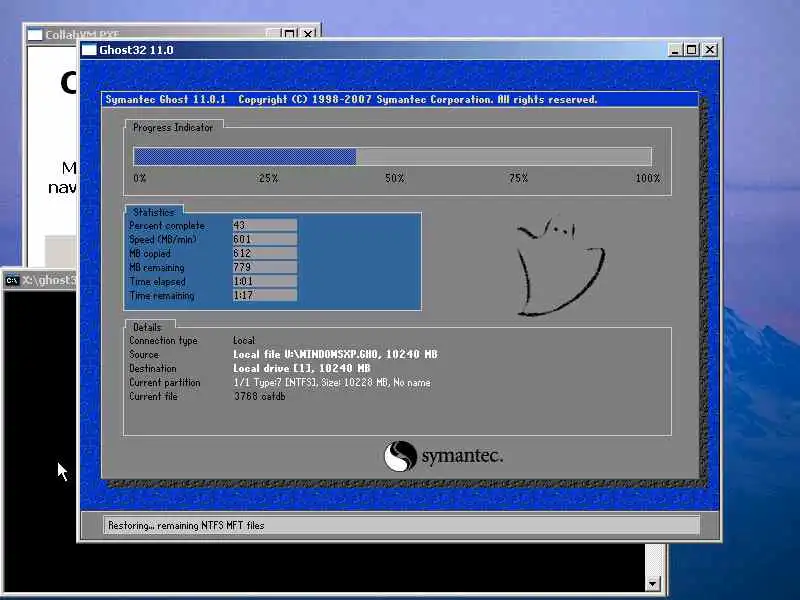Close the CollabVM window behind Ghost
Viewport: 800px width, 600px height.
(308, 34)
